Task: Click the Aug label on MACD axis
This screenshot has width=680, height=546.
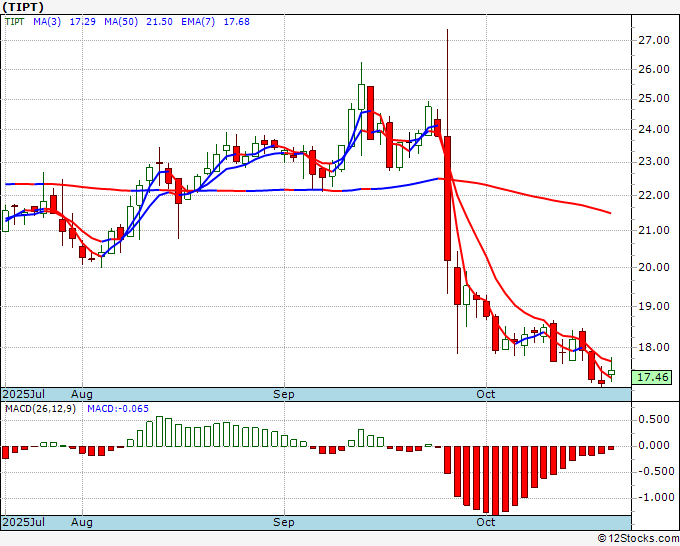Action: pos(82,522)
